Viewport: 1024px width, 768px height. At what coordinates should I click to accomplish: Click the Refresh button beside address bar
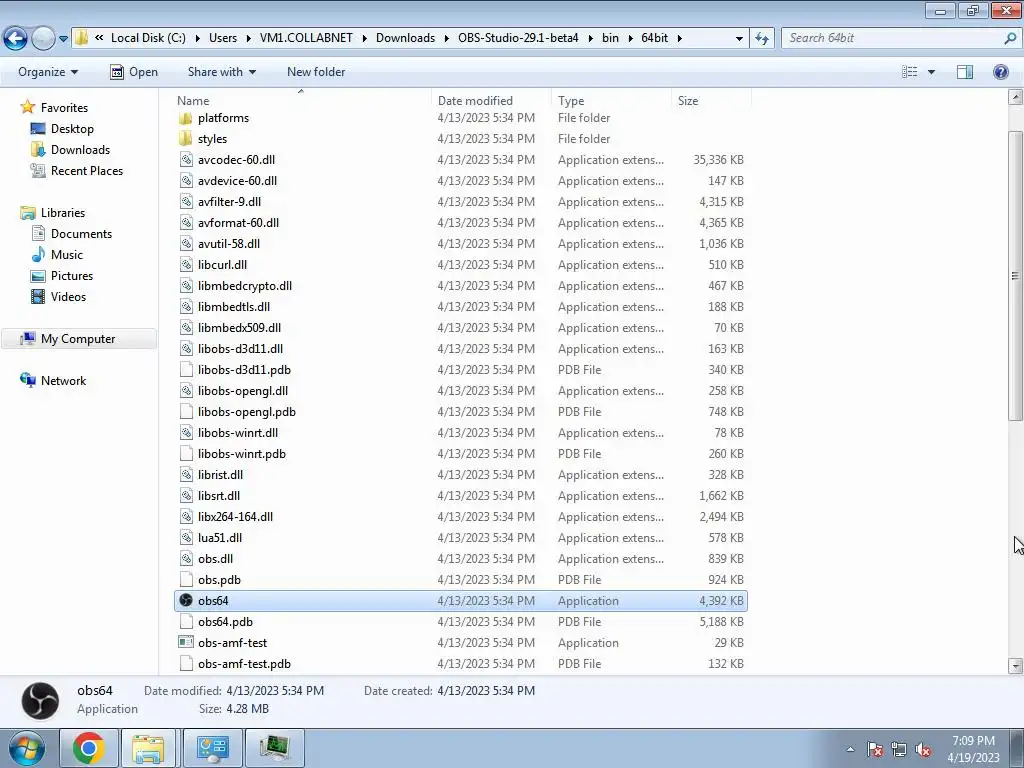pos(761,38)
